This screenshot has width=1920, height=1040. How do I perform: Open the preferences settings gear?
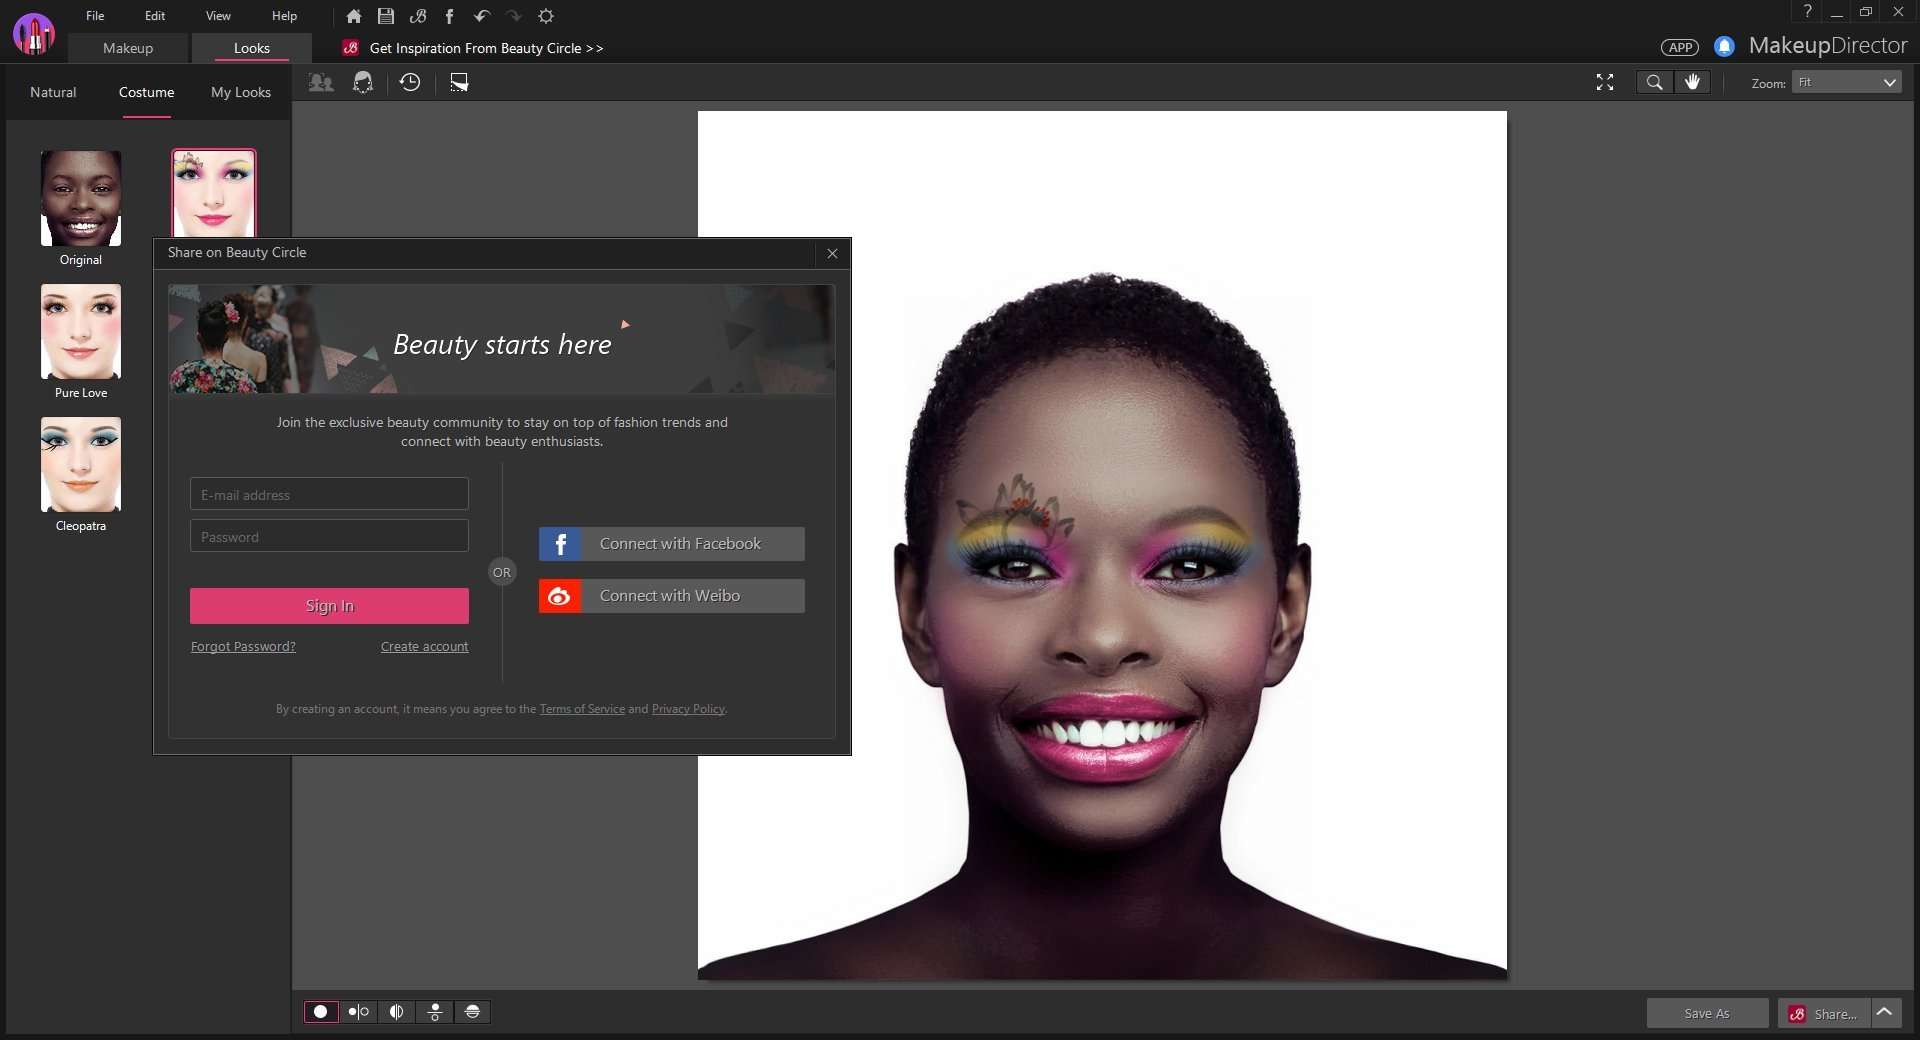click(x=546, y=16)
